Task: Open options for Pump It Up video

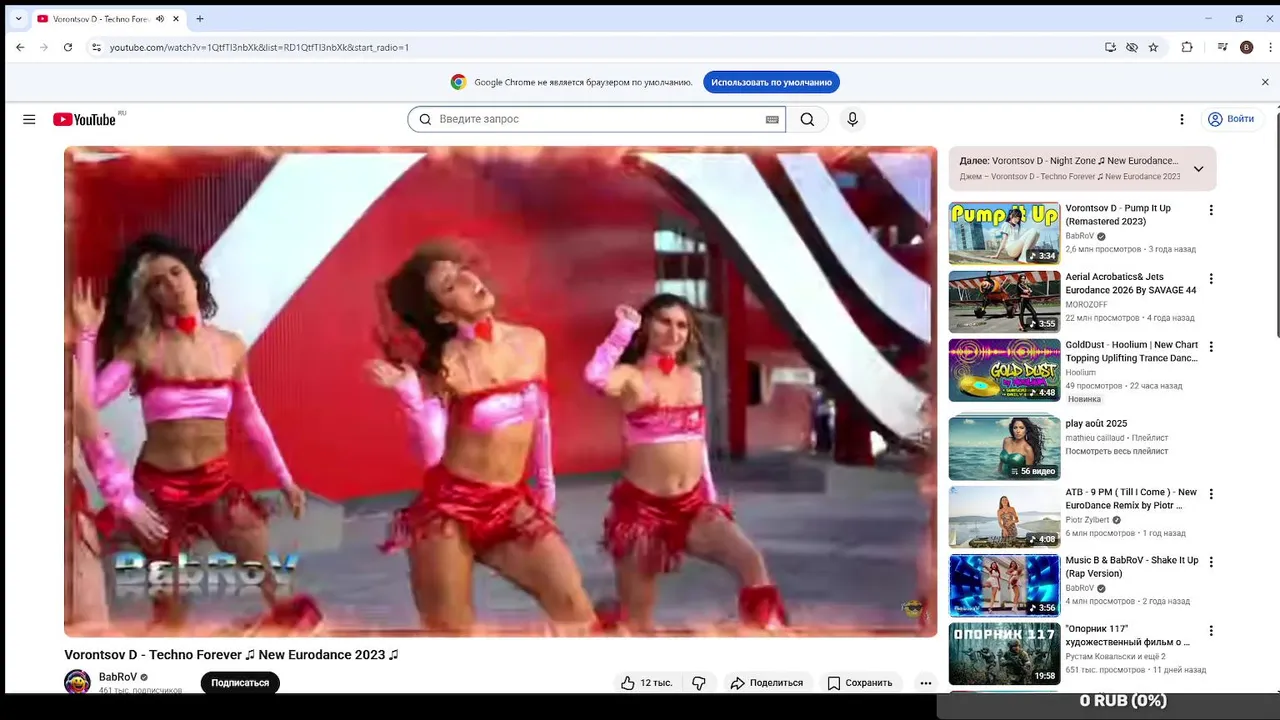Action: click(x=1211, y=210)
